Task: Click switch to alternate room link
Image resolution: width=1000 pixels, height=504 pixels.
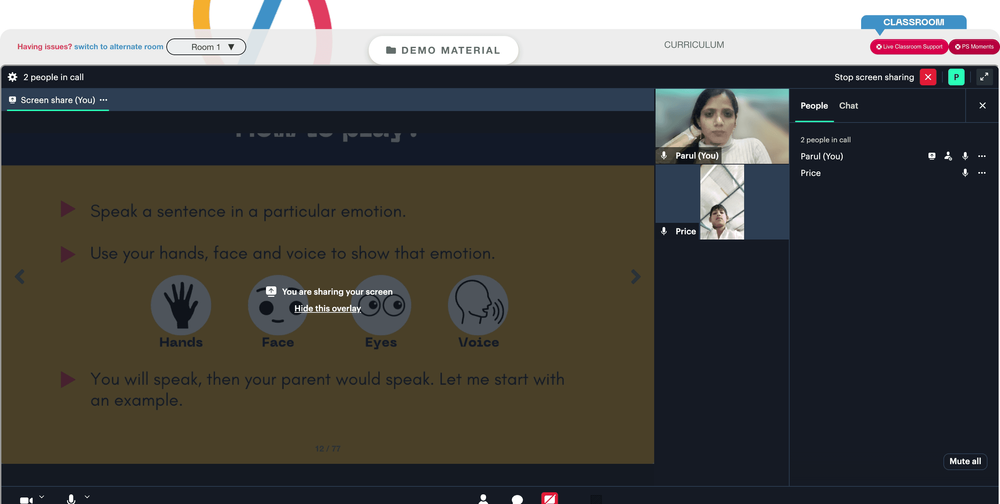Action: point(119,47)
